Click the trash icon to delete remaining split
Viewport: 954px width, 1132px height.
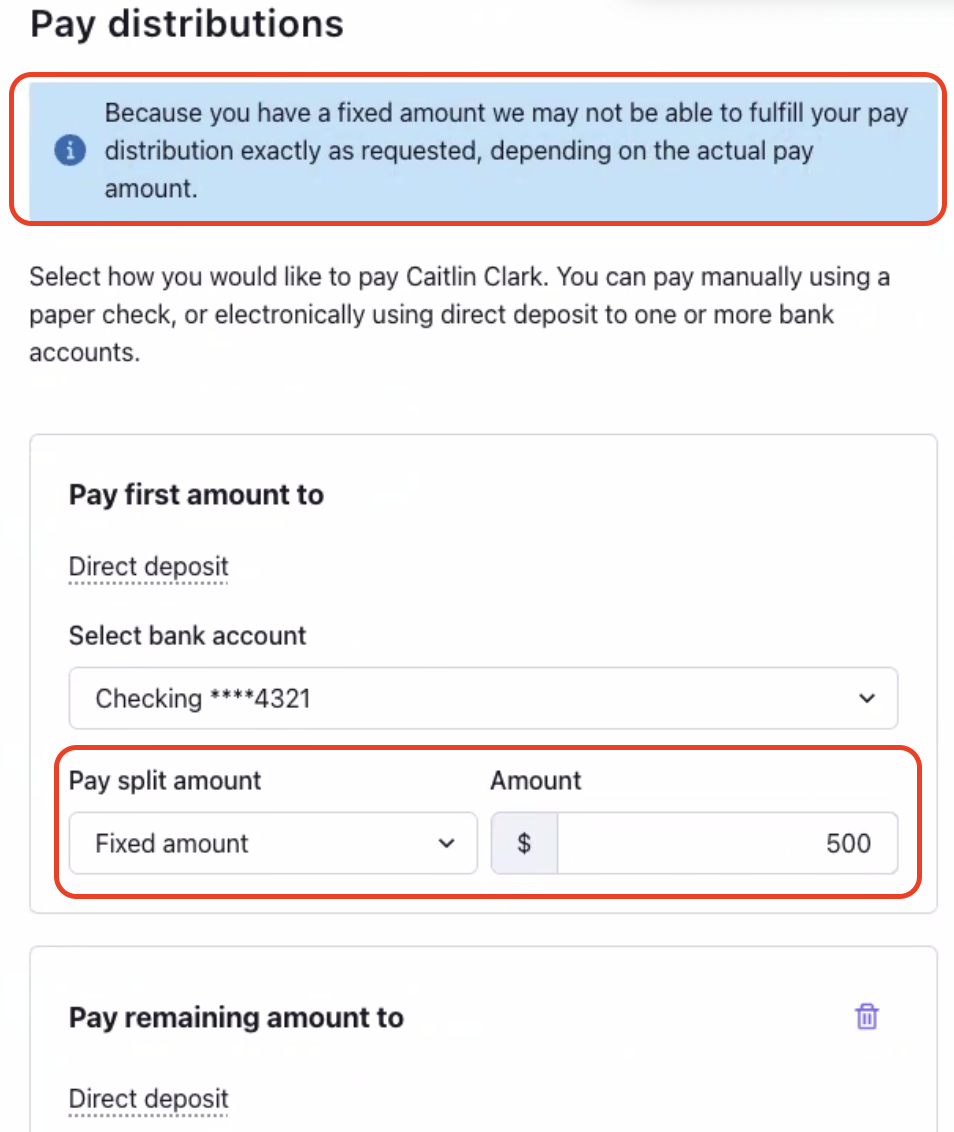[866, 1017]
